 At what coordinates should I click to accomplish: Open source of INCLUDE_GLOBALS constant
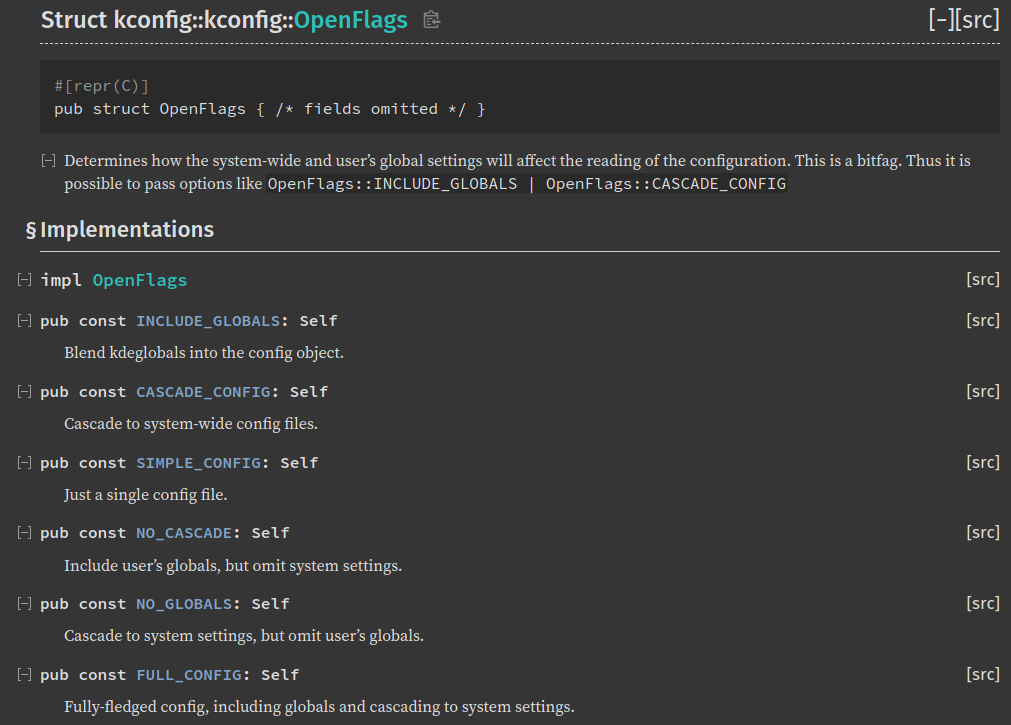(983, 320)
